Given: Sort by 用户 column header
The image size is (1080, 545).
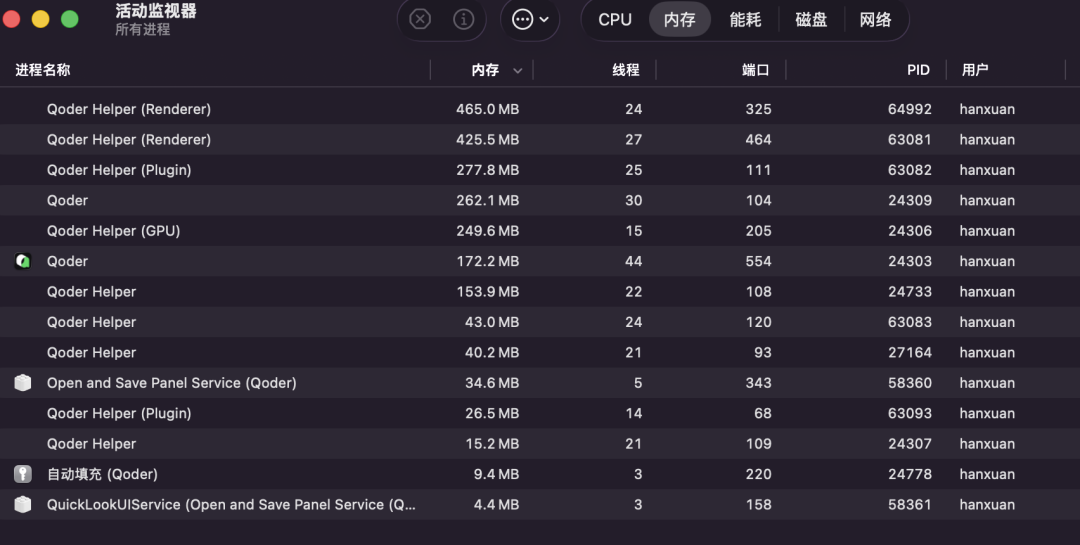Looking at the screenshot, I should (x=975, y=70).
